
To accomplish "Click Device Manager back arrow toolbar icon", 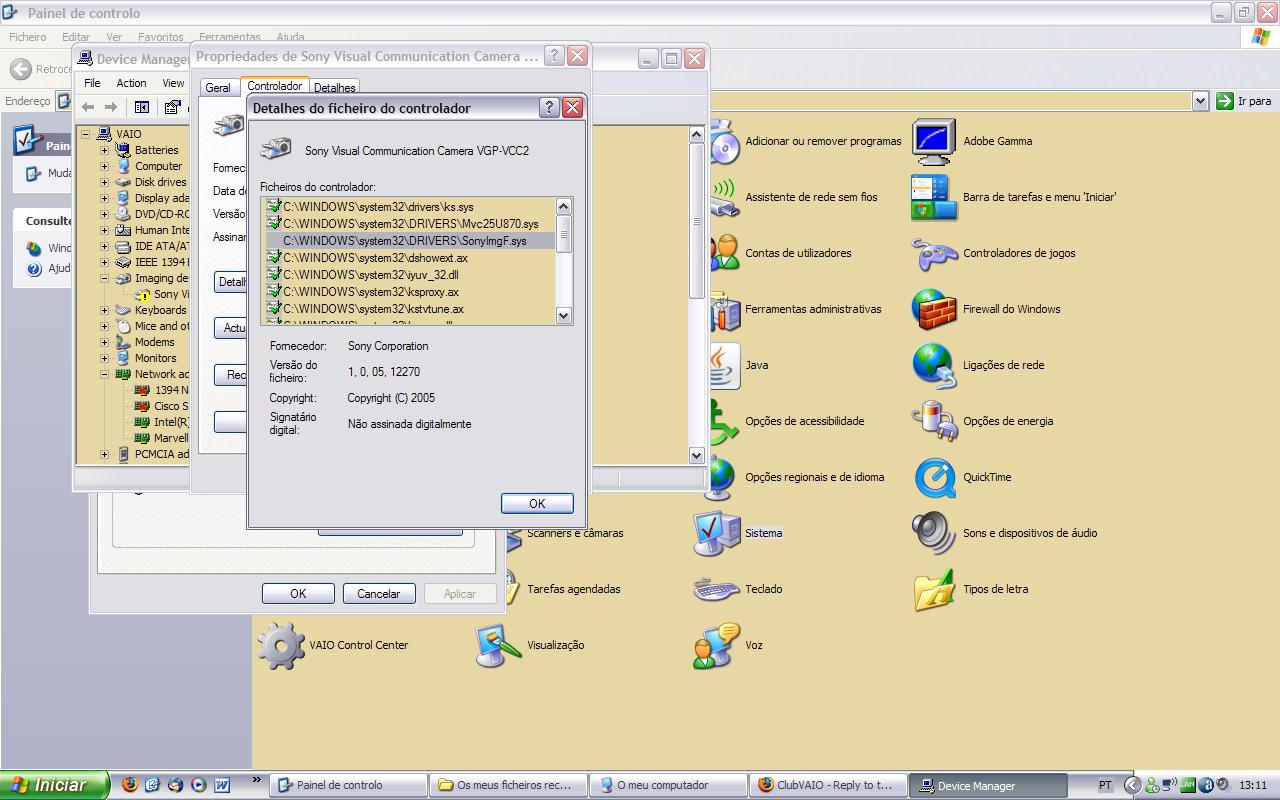I will coord(88,107).
